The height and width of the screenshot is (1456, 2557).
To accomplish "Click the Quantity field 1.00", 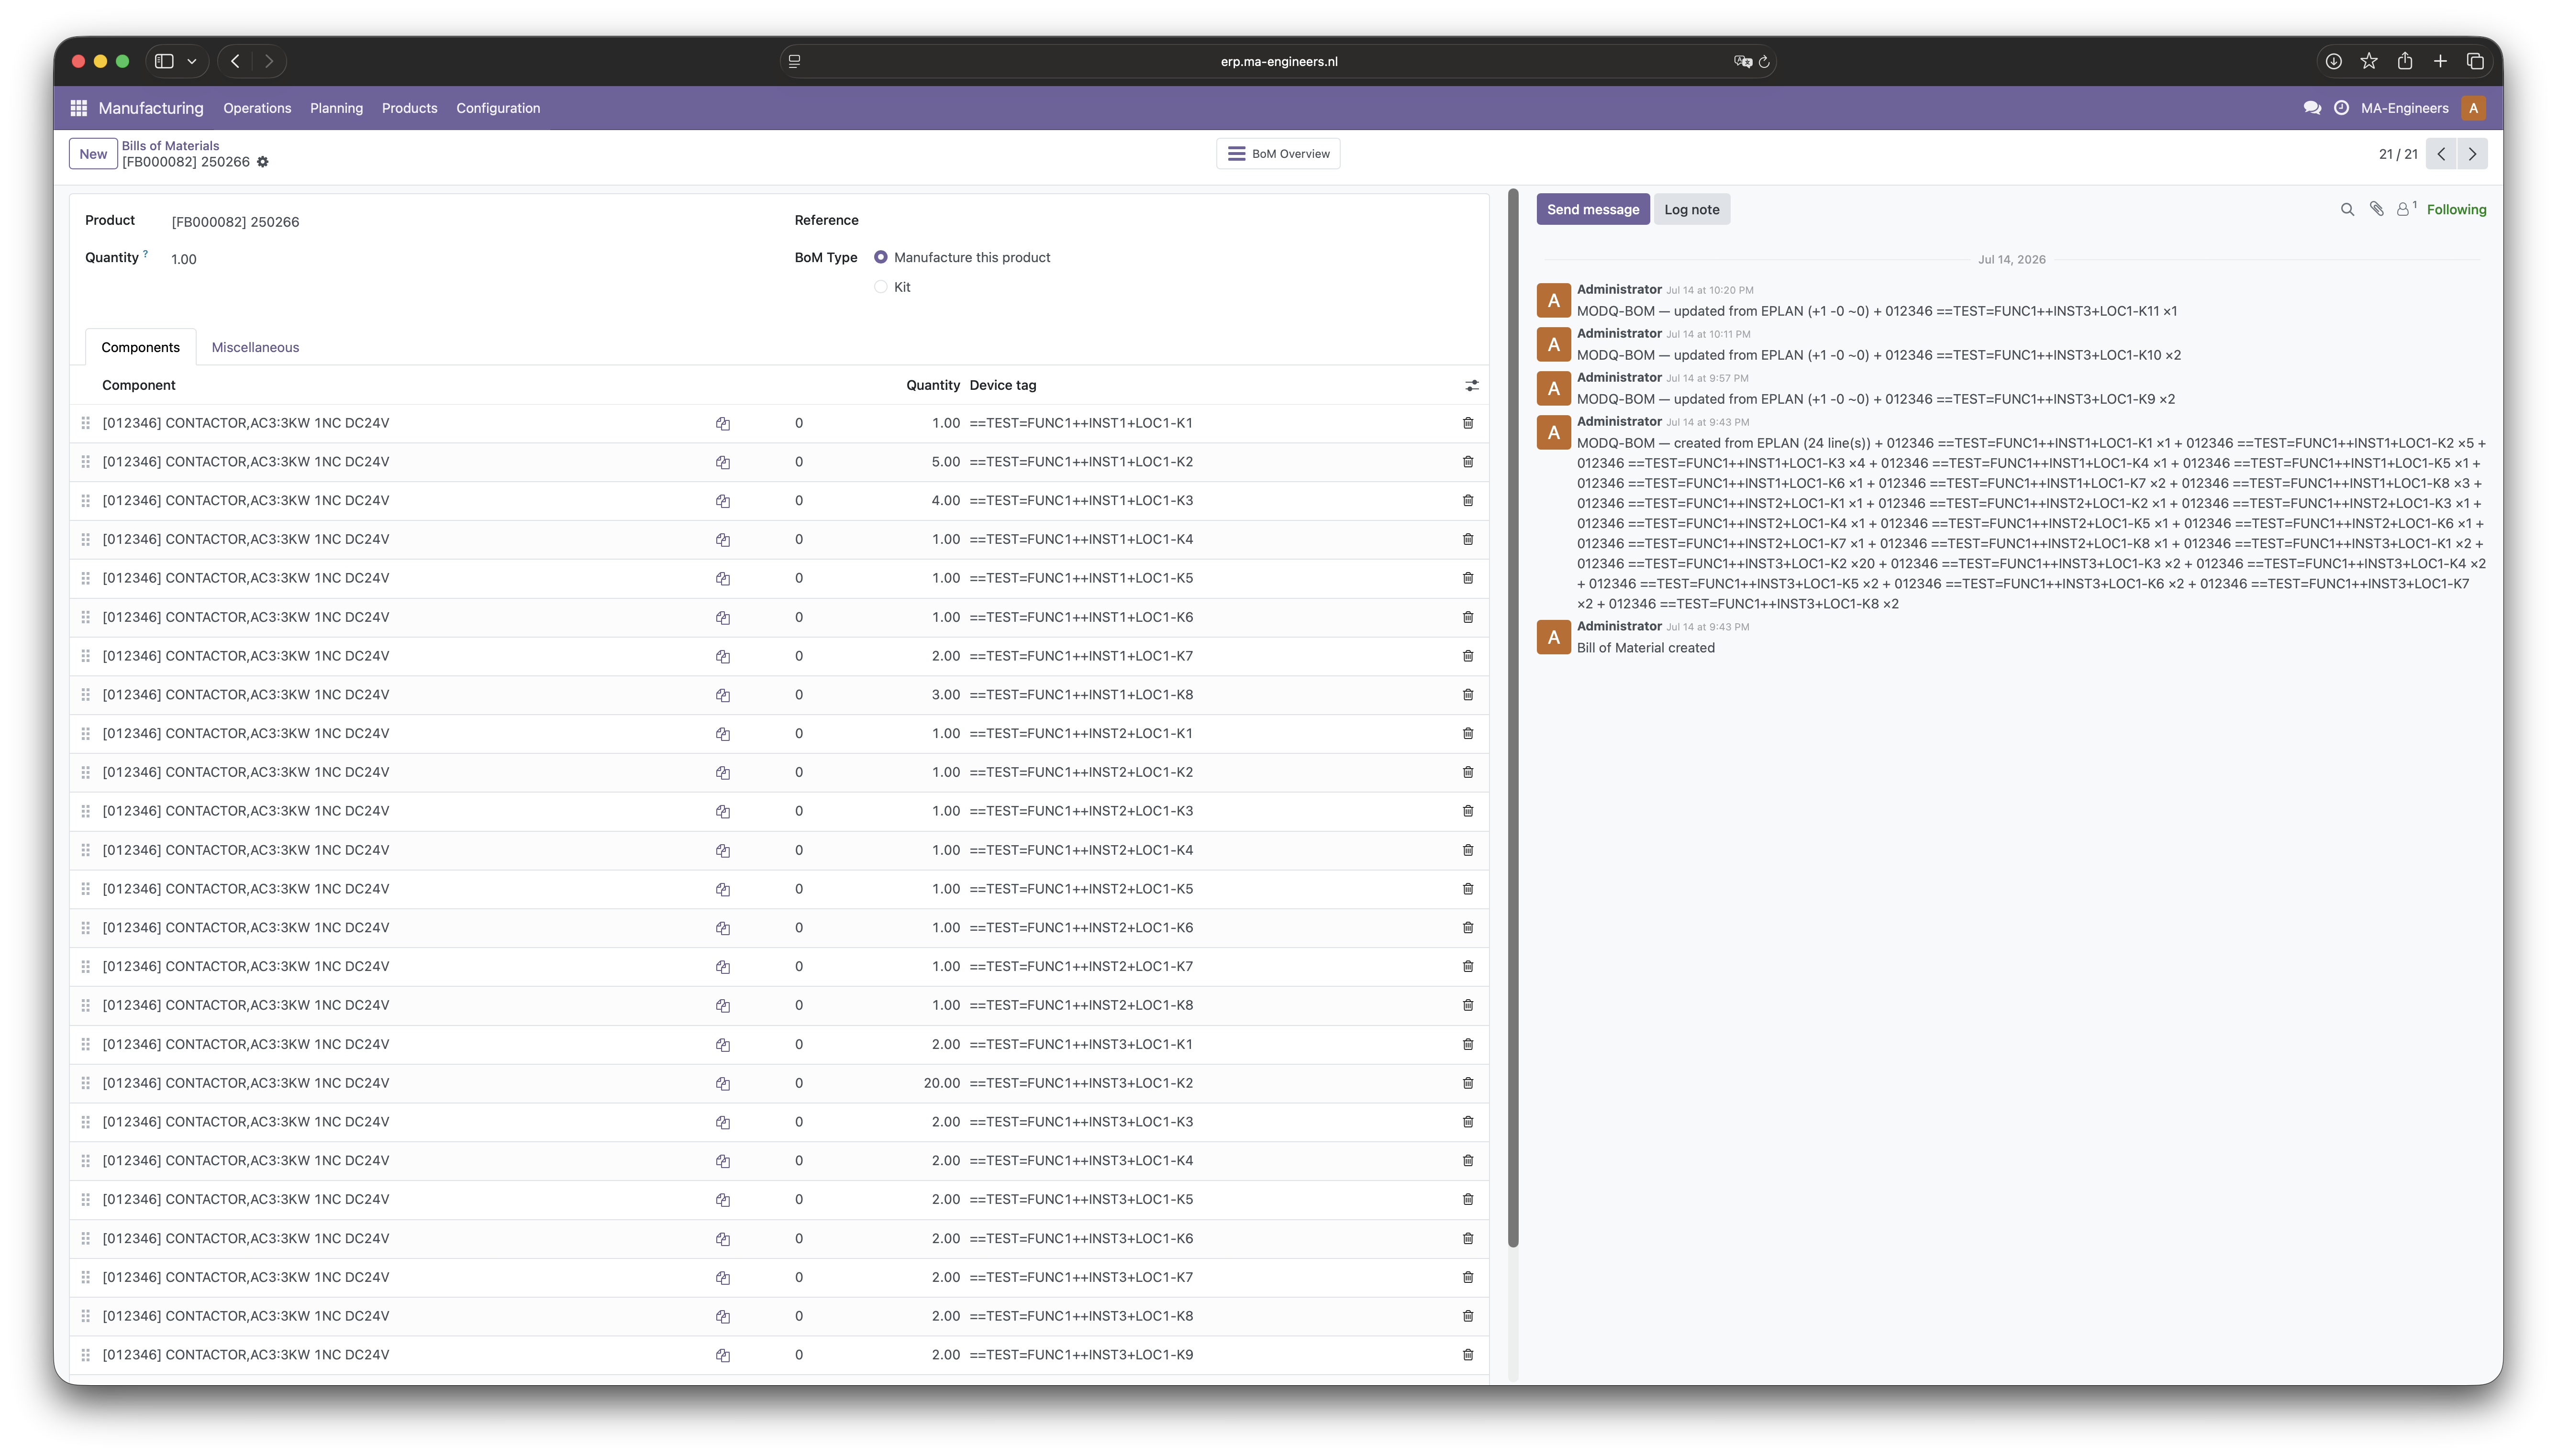I will click(184, 259).
